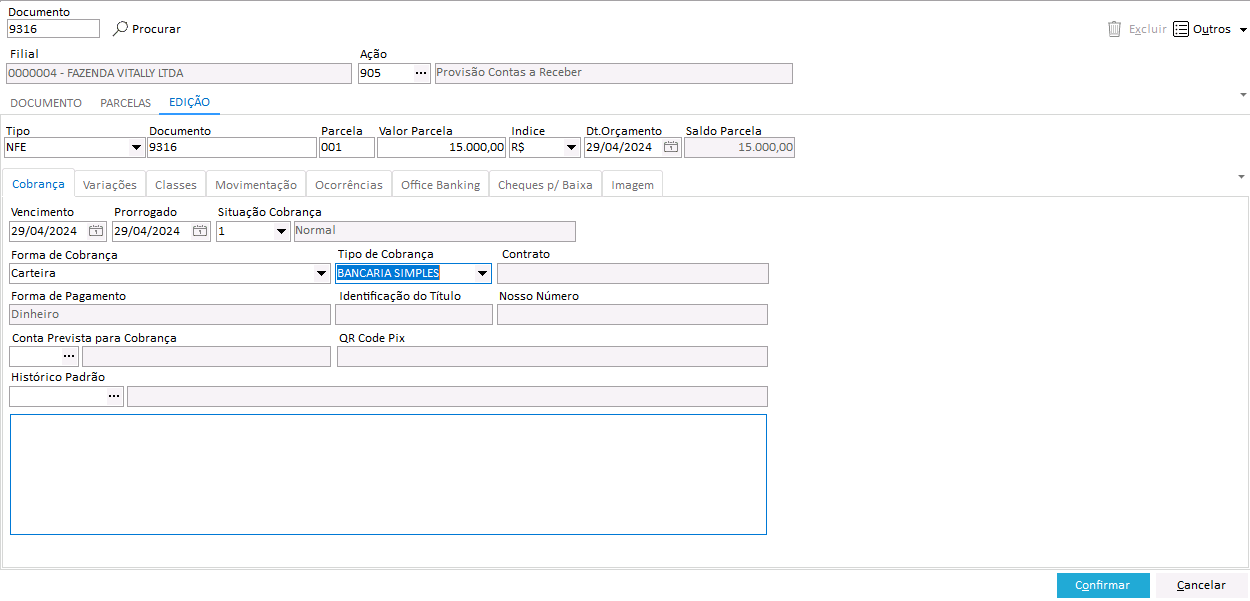Open the Outros list menu
This screenshot has height=601, width=1250.
coord(1210,29)
